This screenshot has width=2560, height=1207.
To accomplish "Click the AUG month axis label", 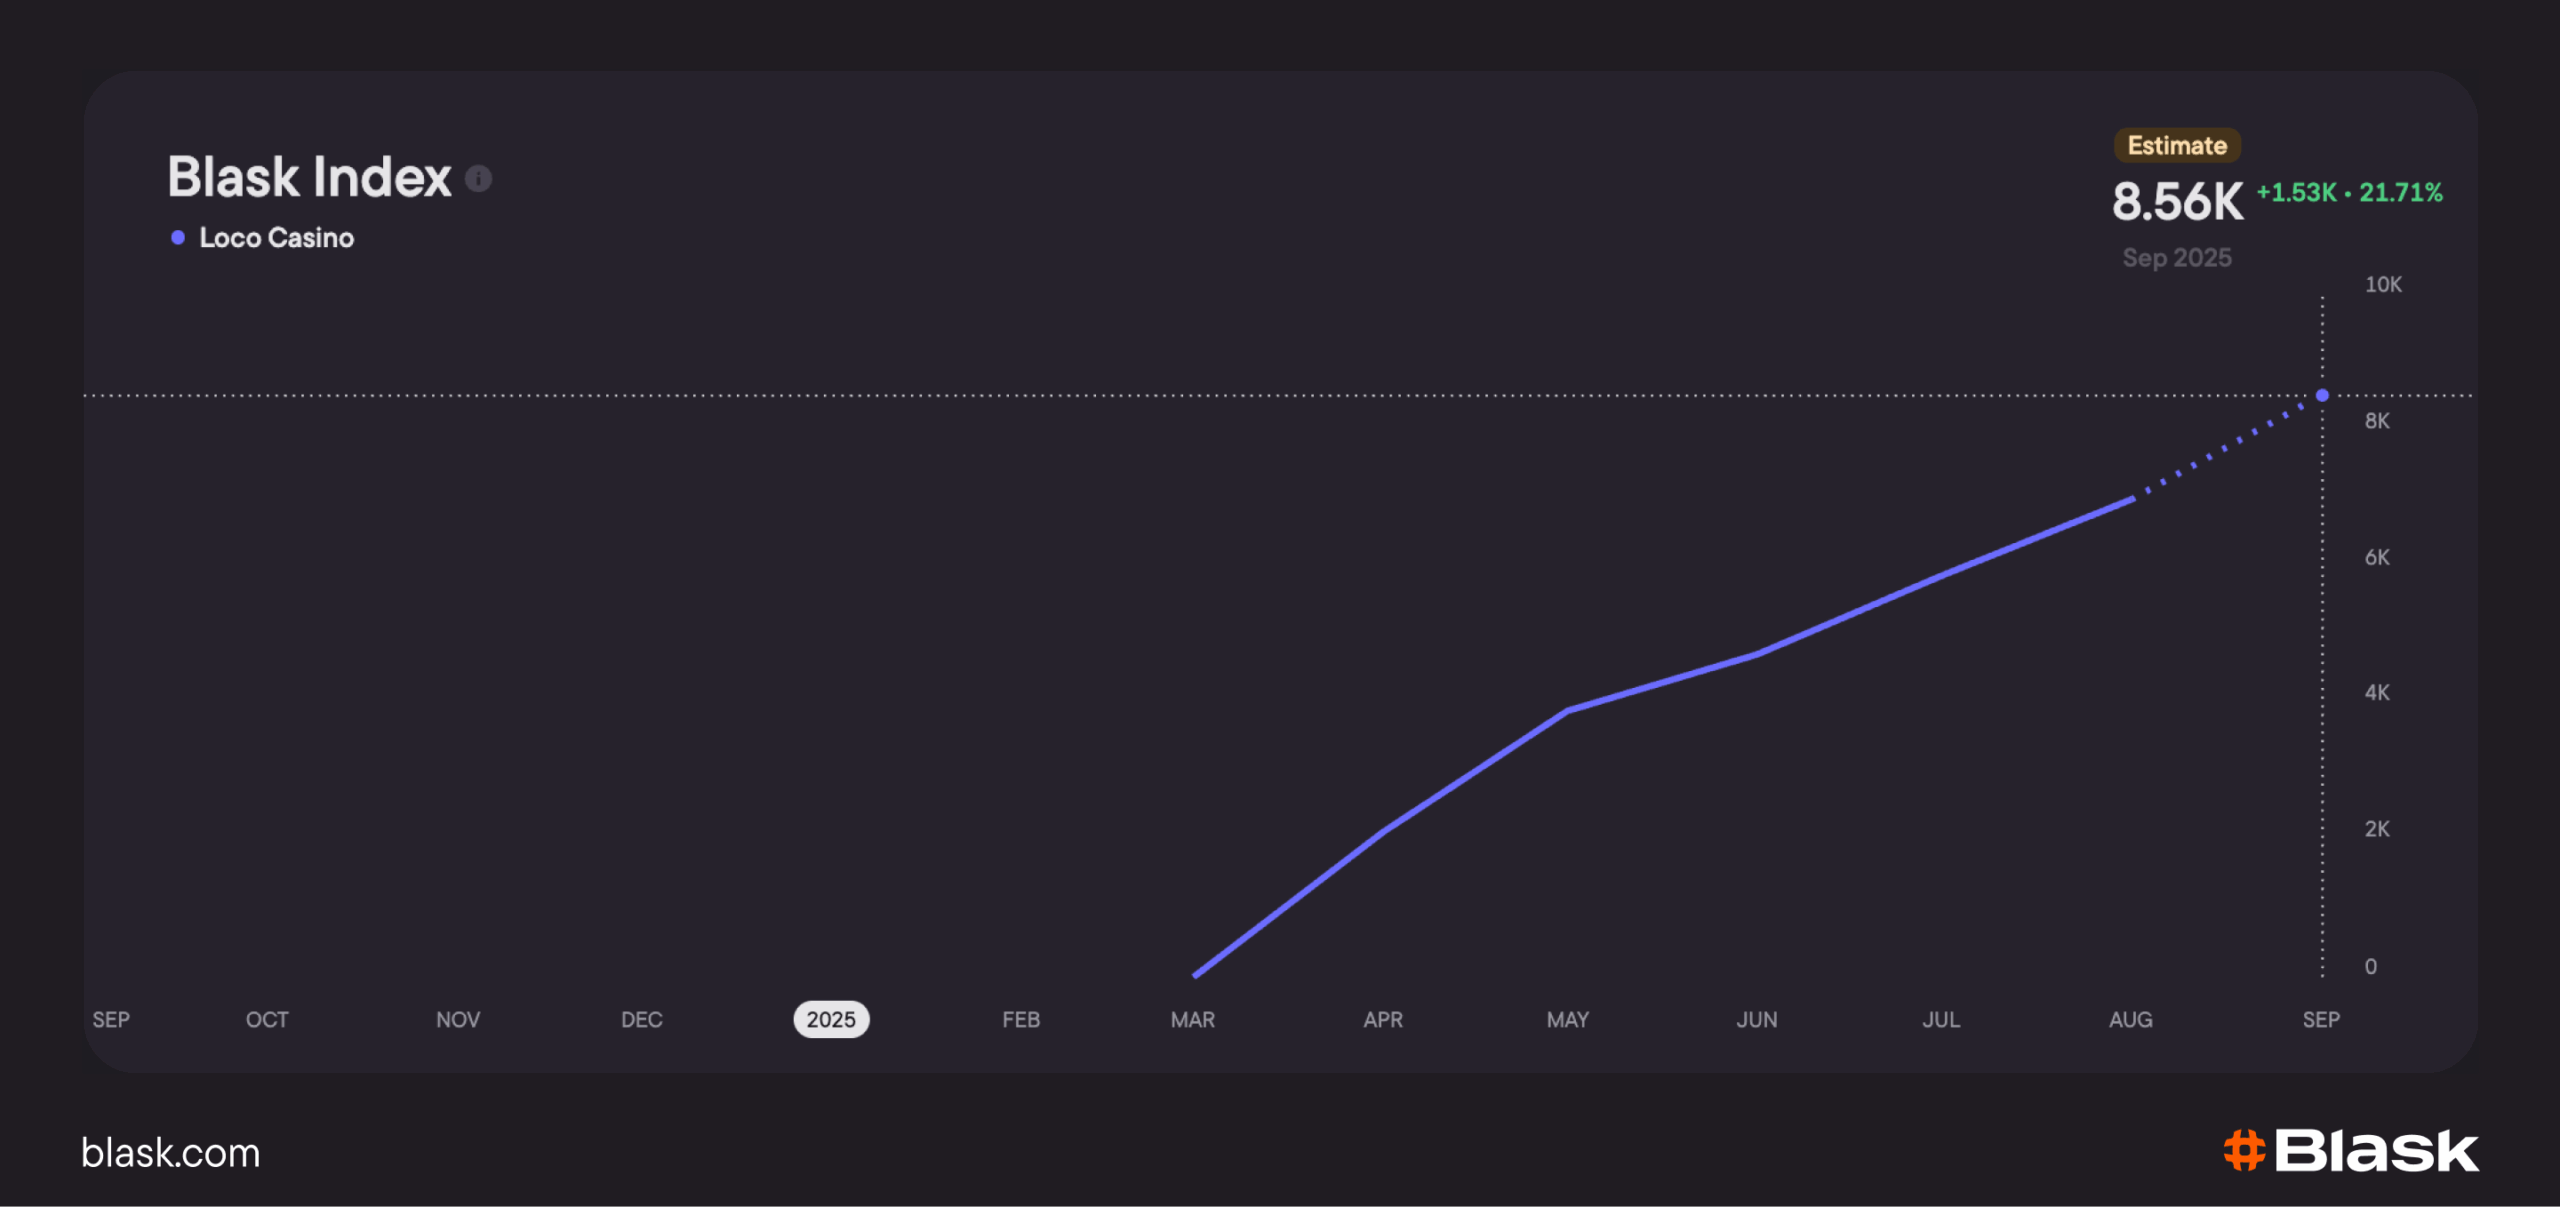I will (x=2130, y=1020).
